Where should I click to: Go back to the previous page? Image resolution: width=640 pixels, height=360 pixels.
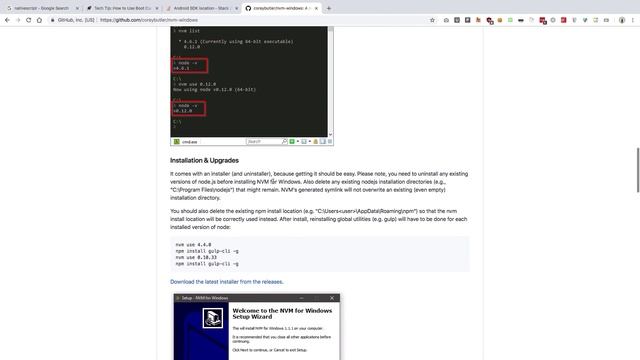[x=7, y=20]
